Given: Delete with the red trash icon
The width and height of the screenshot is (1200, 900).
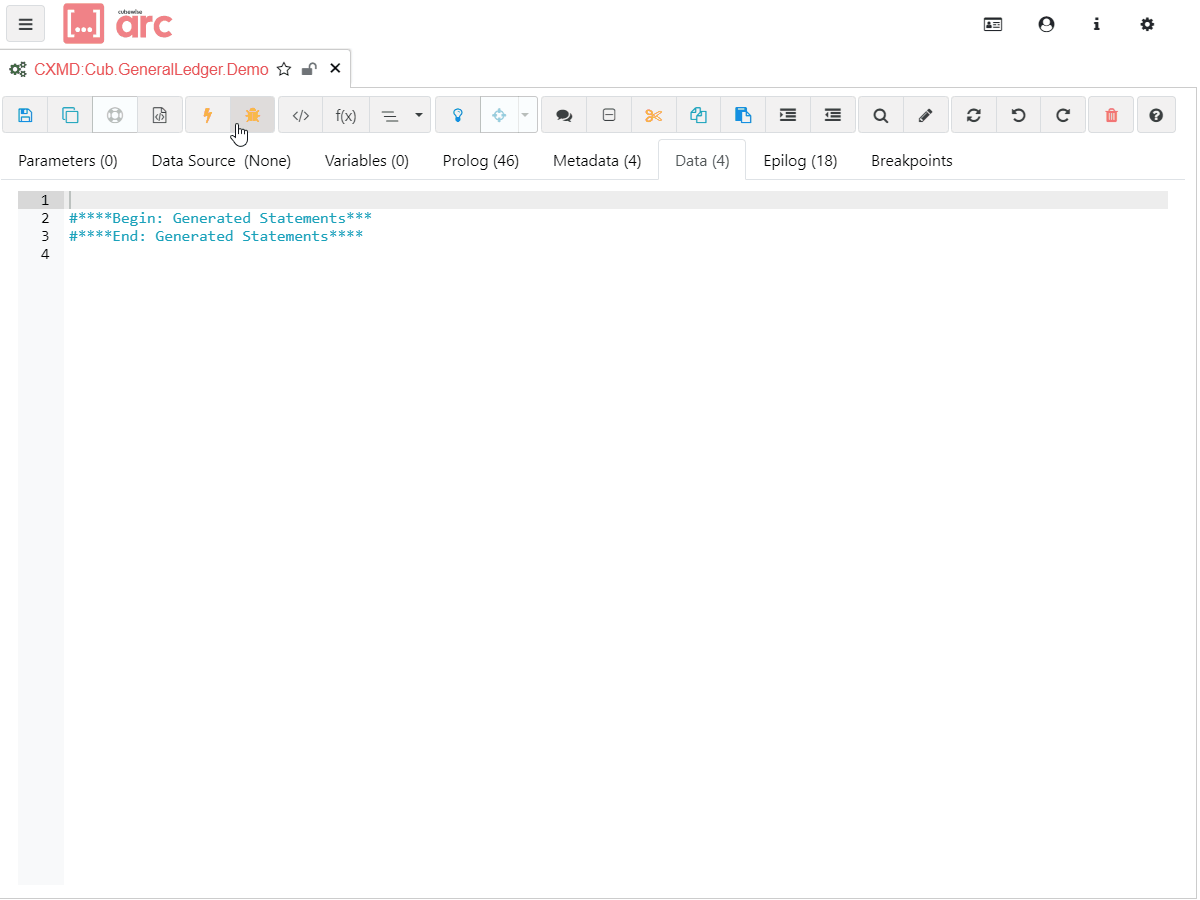Looking at the screenshot, I should point(1111,115).
